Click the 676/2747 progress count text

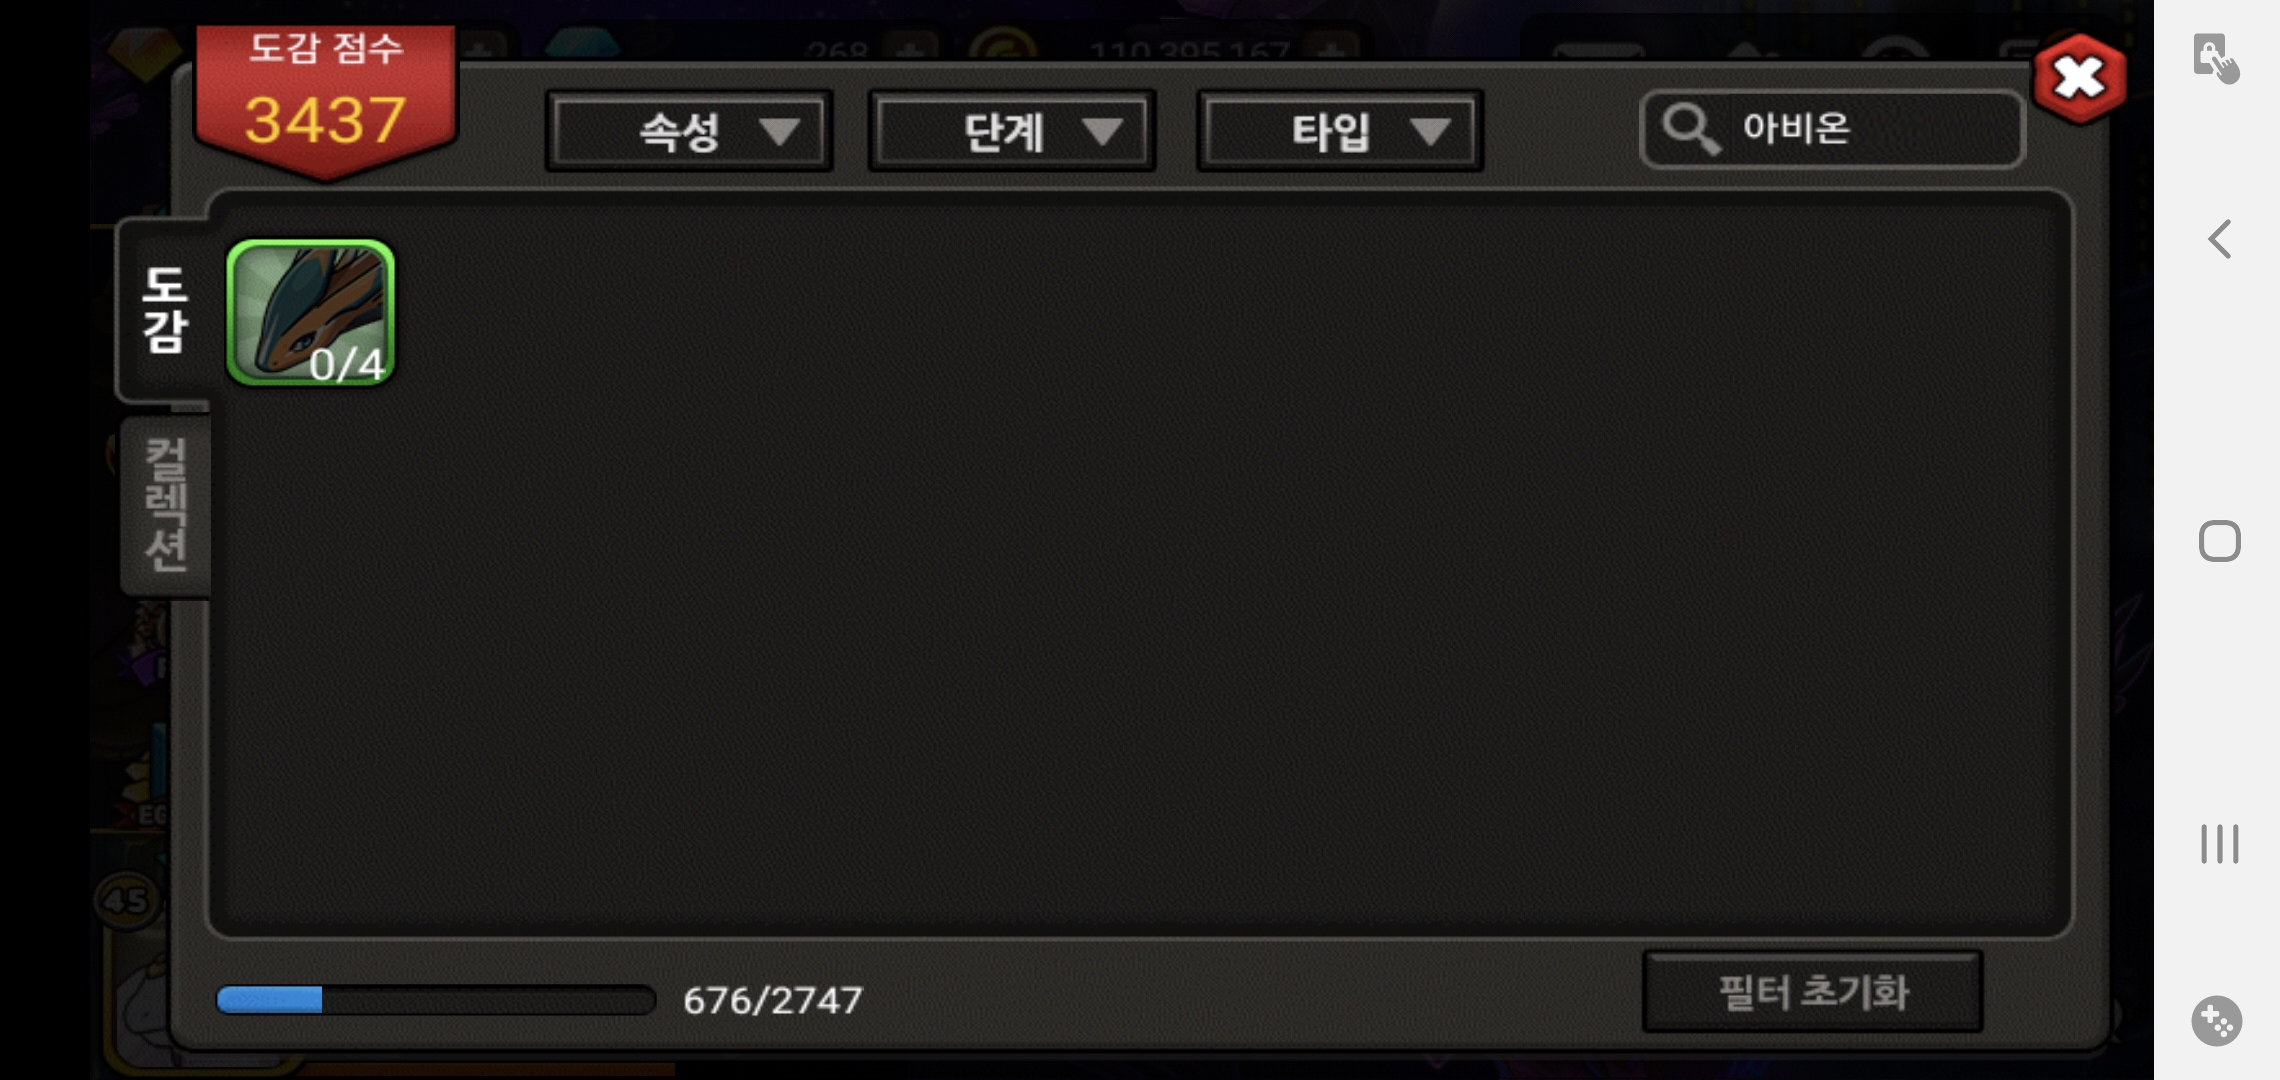click(x=773, y=1001)
